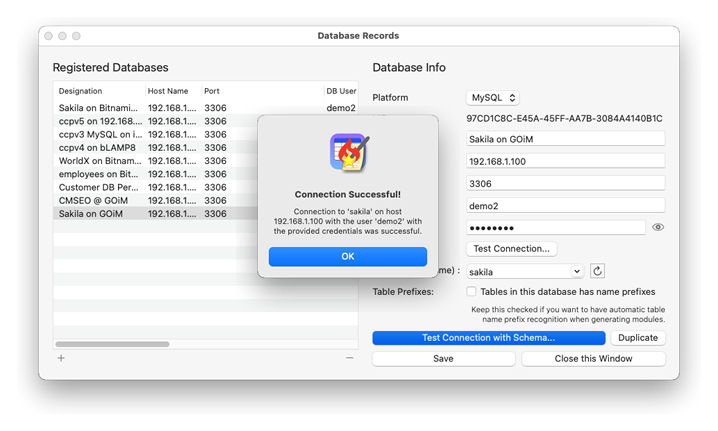The height and width of the screenshot is (431, 718).
Task: Select 'employees on Bit...' row
Action: [x=156, y=175]
